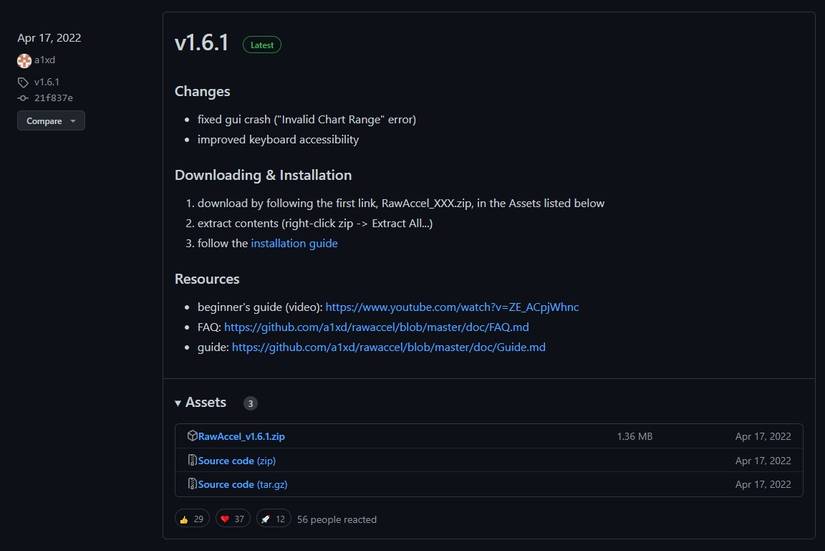This screenshot has height=551, width=825.
Task: Open the installation guide link
Action: coord(294,243)
